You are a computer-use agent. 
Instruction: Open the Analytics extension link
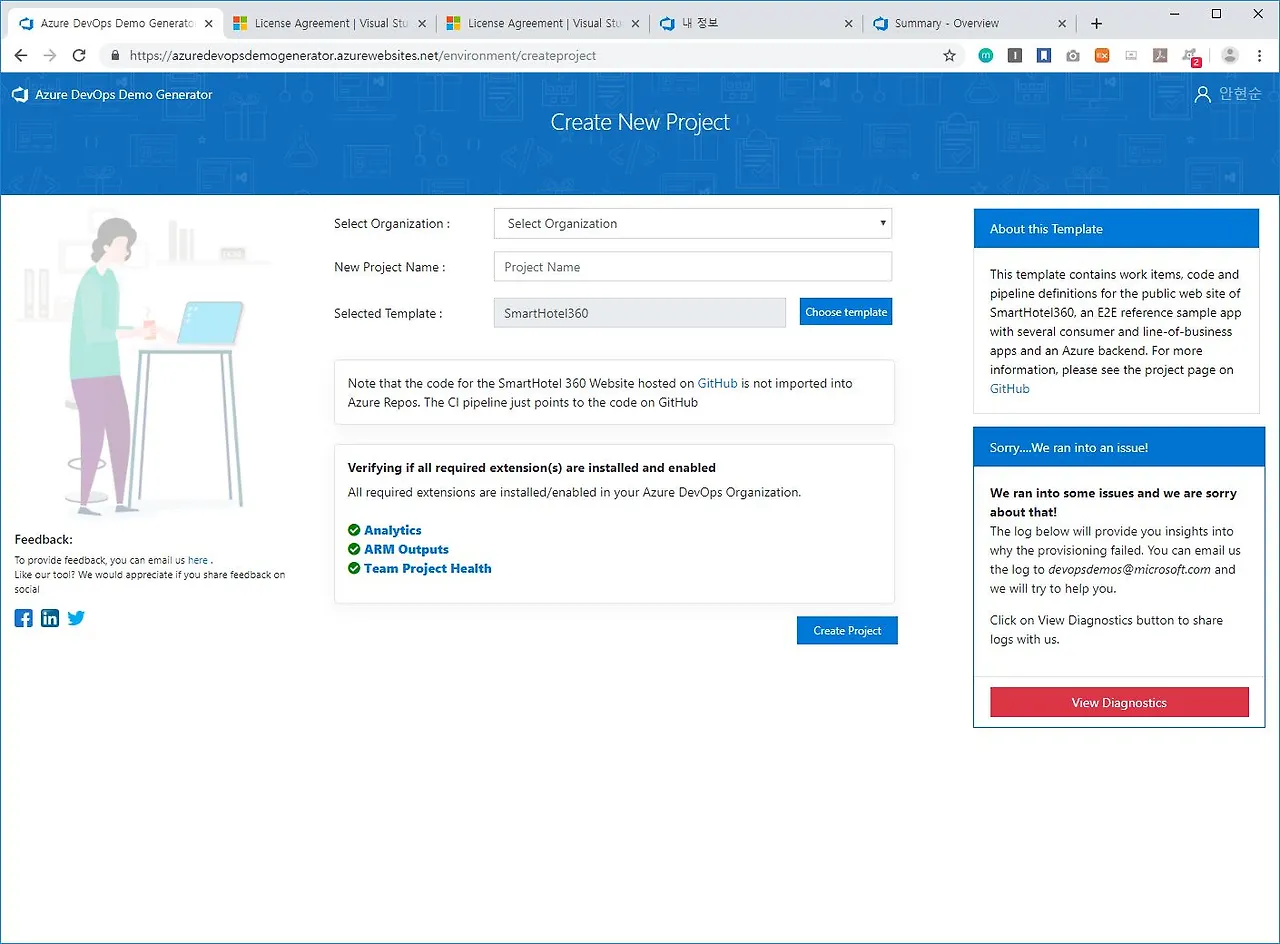[x=393, y=530]
